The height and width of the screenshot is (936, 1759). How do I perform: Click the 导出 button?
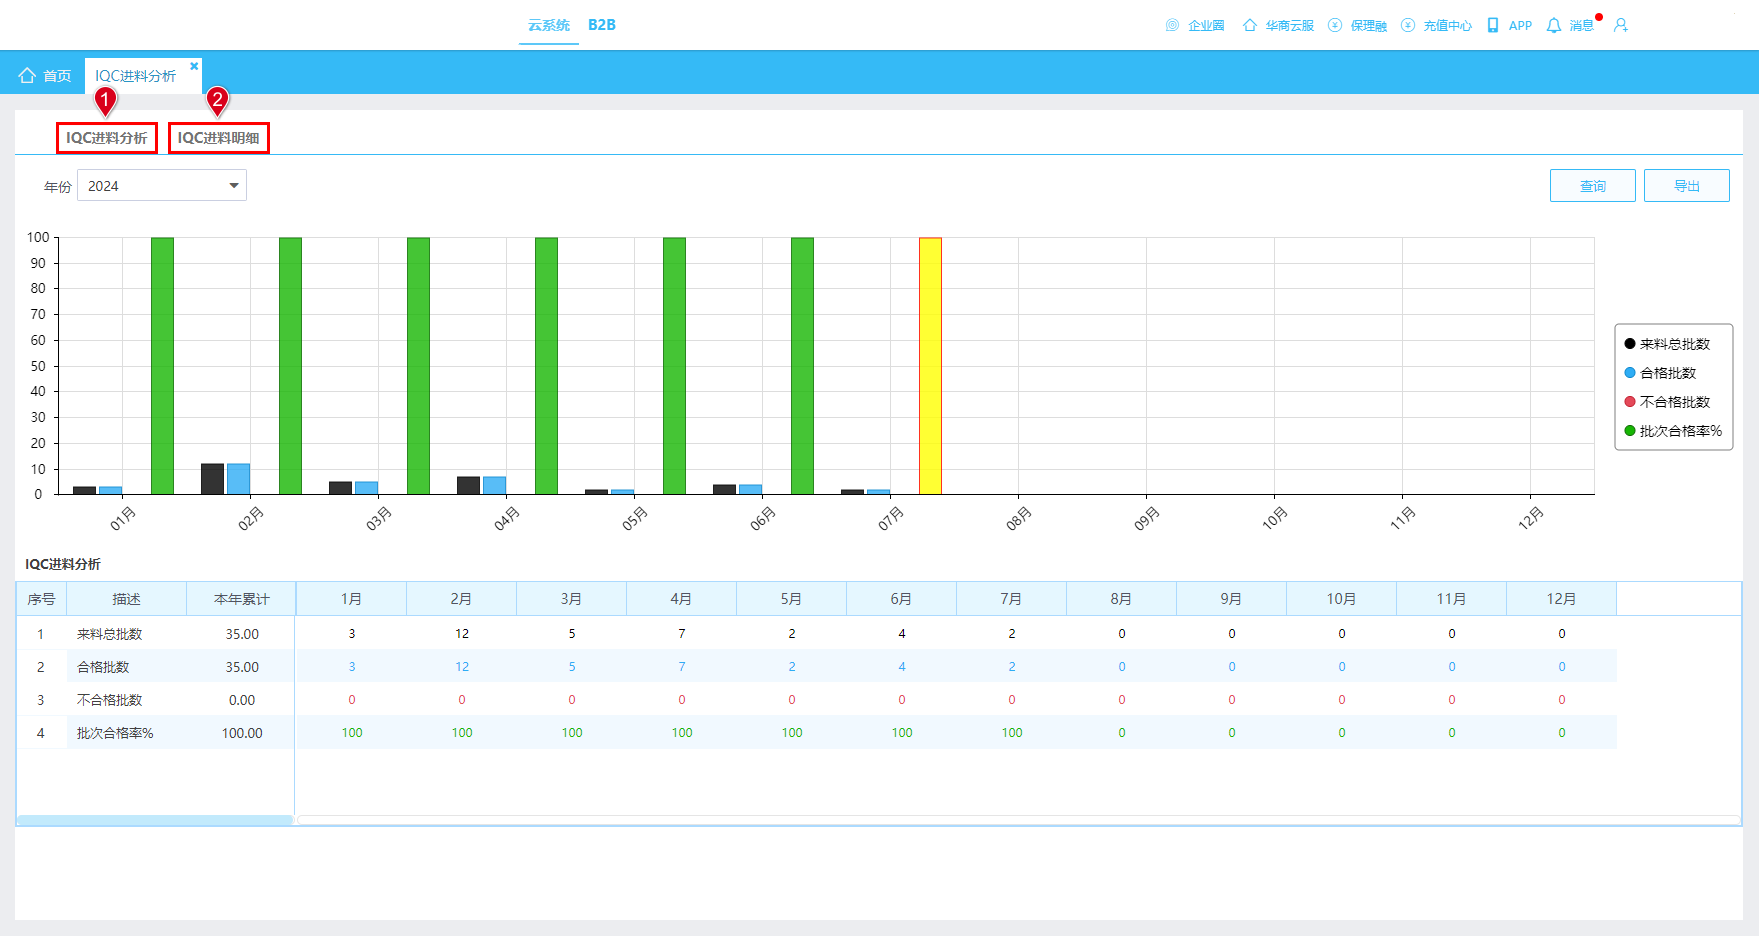coord(1687,186)
